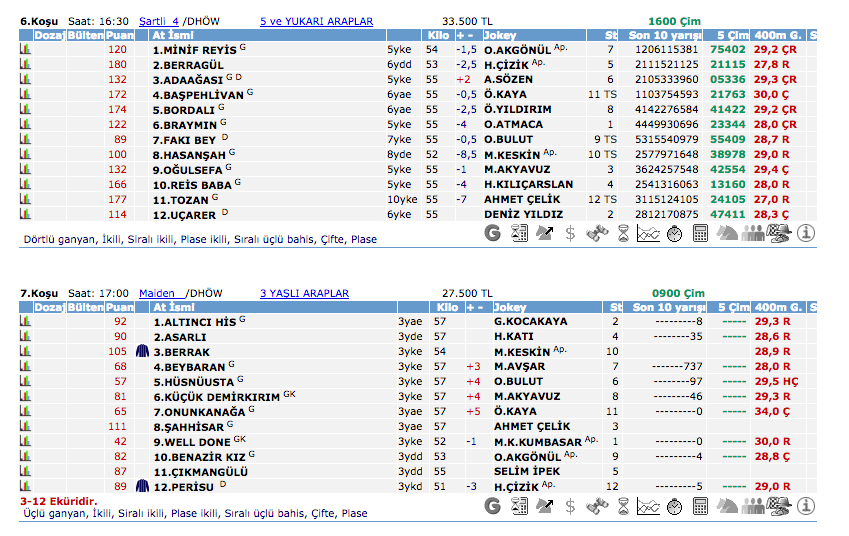Click checkered flag icon below race 7

[x=780, y=507]
